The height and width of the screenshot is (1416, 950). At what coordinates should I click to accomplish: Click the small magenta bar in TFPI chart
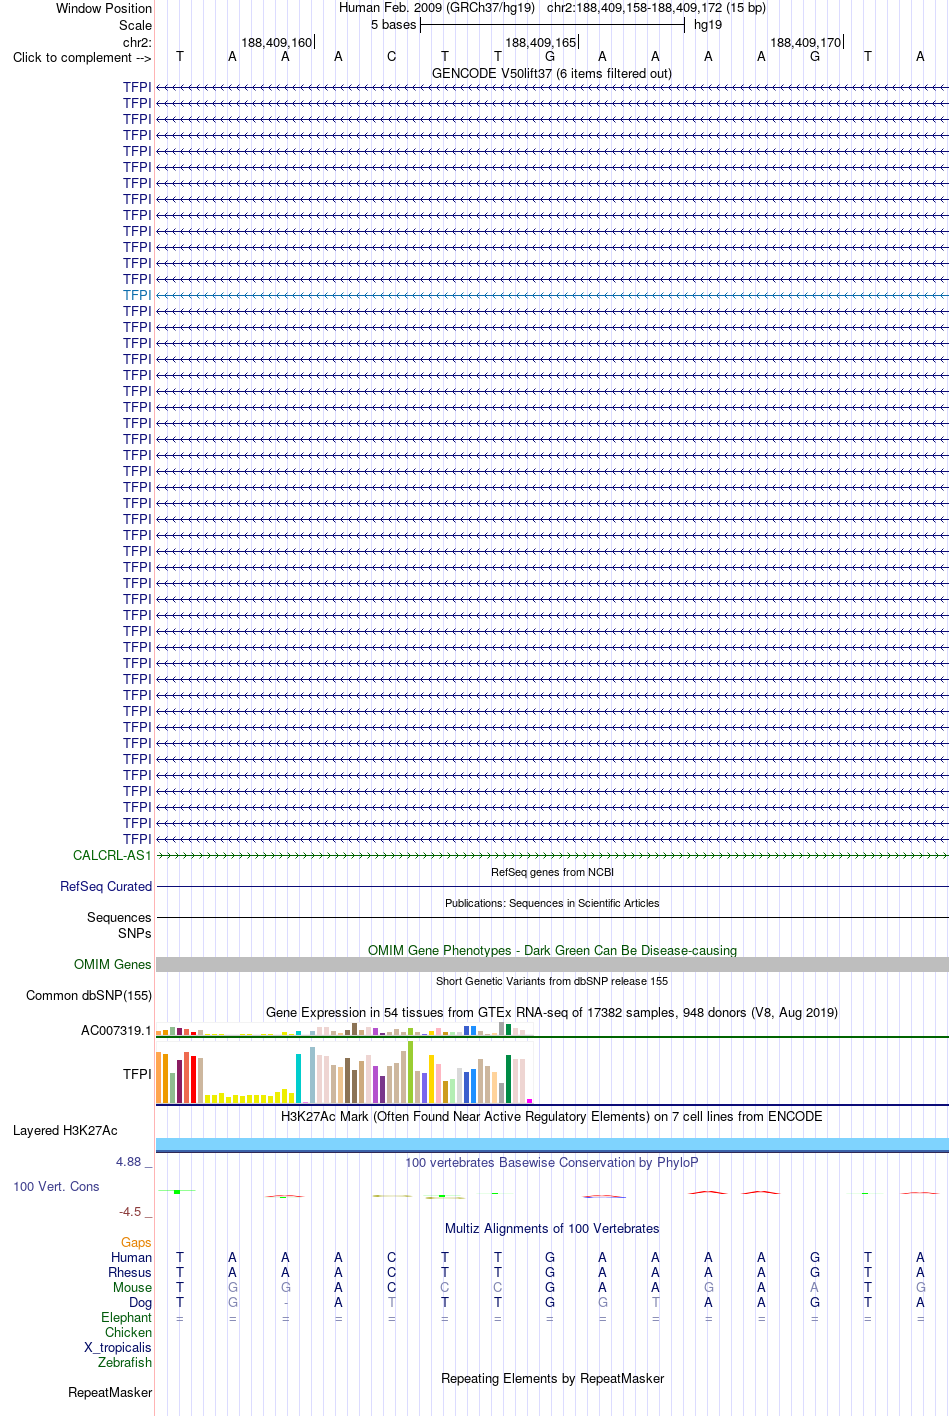(x=529, y=1100)
